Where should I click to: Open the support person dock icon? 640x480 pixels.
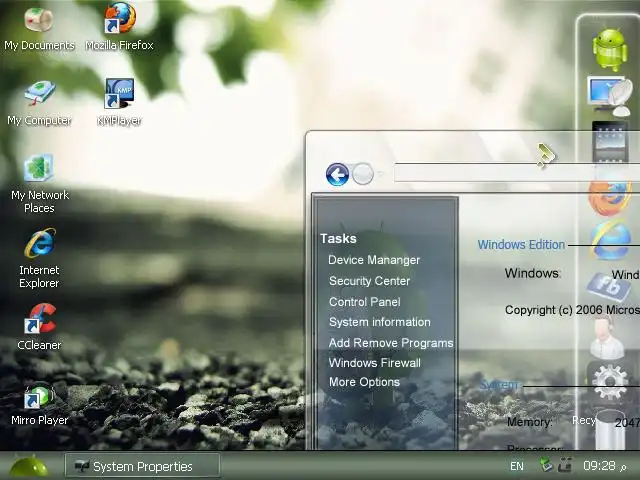607,337
